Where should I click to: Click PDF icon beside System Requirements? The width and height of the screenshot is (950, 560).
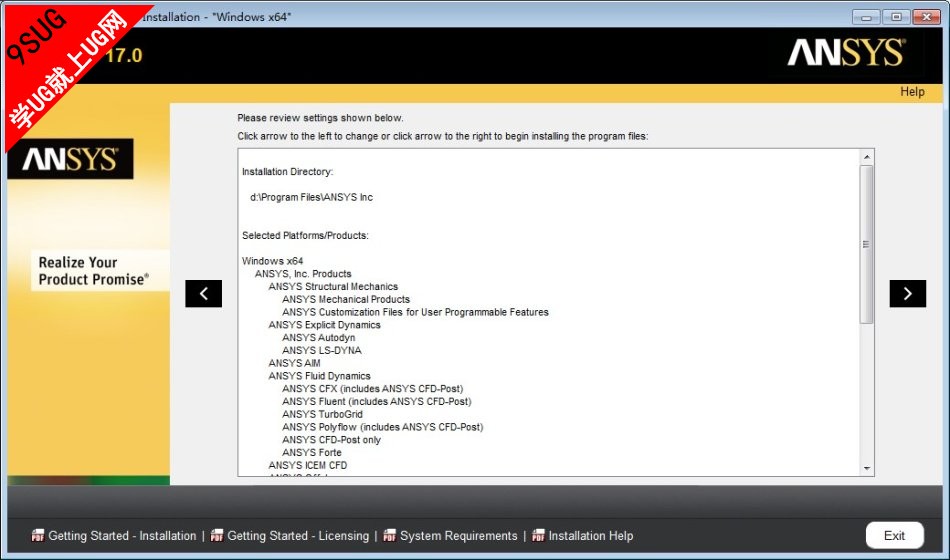[x=390, y=535]
